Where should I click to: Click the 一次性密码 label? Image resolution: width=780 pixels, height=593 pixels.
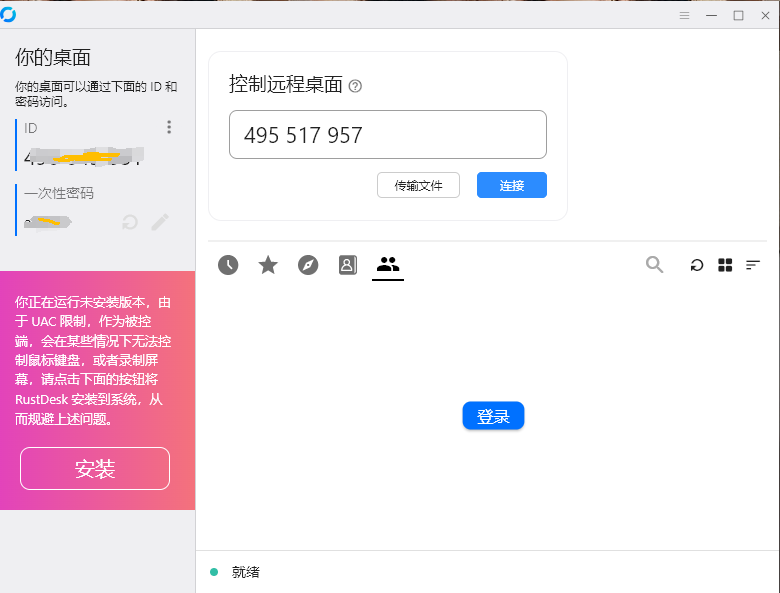coord(59,193)
